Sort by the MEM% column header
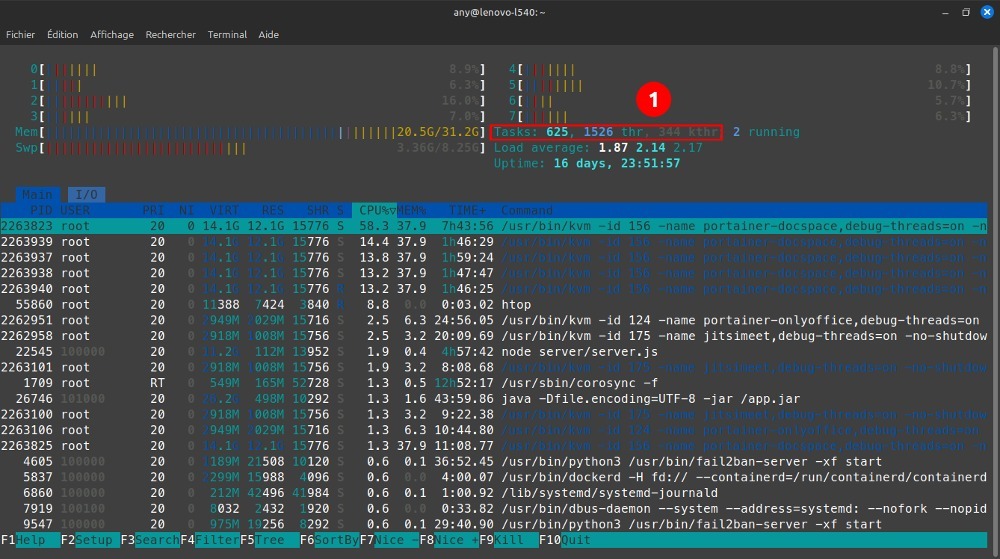Viewport: 1000px width, 559px height. coord(411,210)
